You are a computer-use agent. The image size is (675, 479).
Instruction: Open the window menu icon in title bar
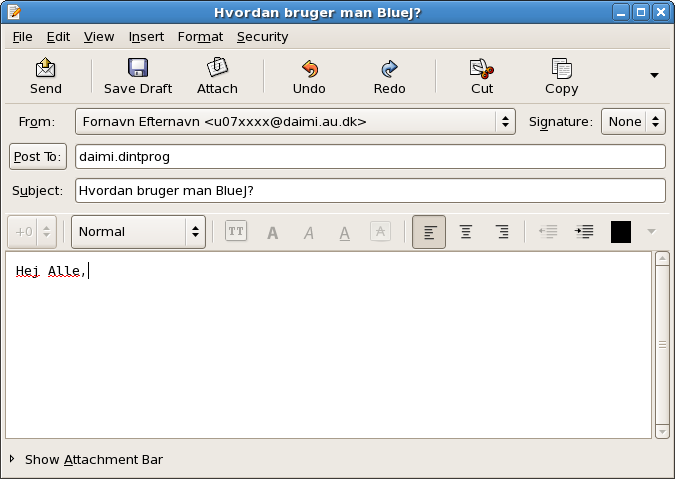14,12
